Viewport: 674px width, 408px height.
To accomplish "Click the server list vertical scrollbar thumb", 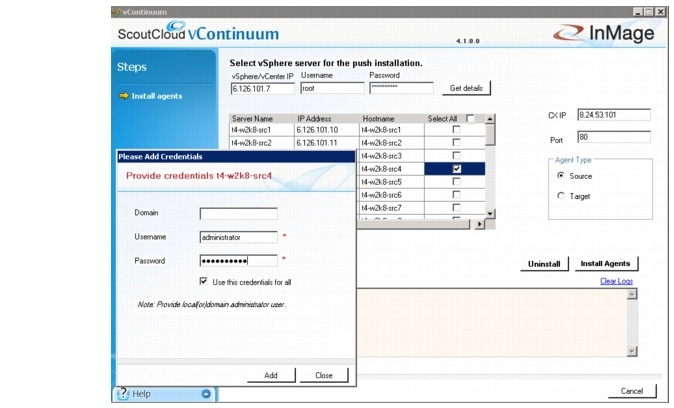I will pyautogui.click(x=490, y=134).
